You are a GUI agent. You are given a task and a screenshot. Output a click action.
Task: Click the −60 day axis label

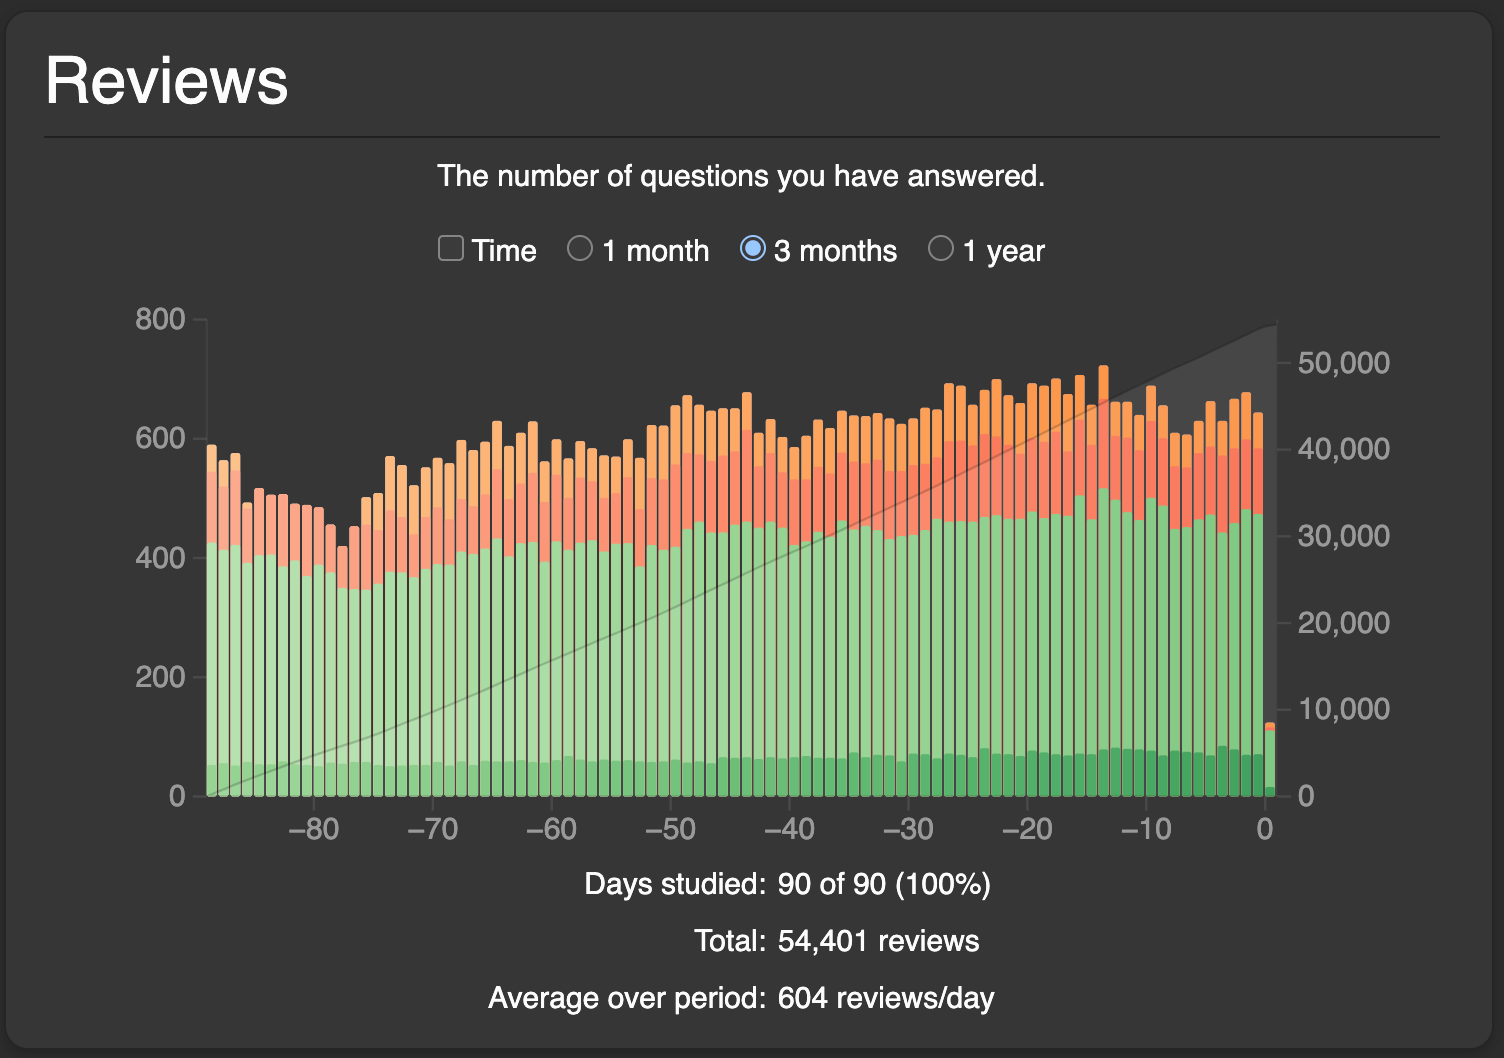tap(551, 829)
